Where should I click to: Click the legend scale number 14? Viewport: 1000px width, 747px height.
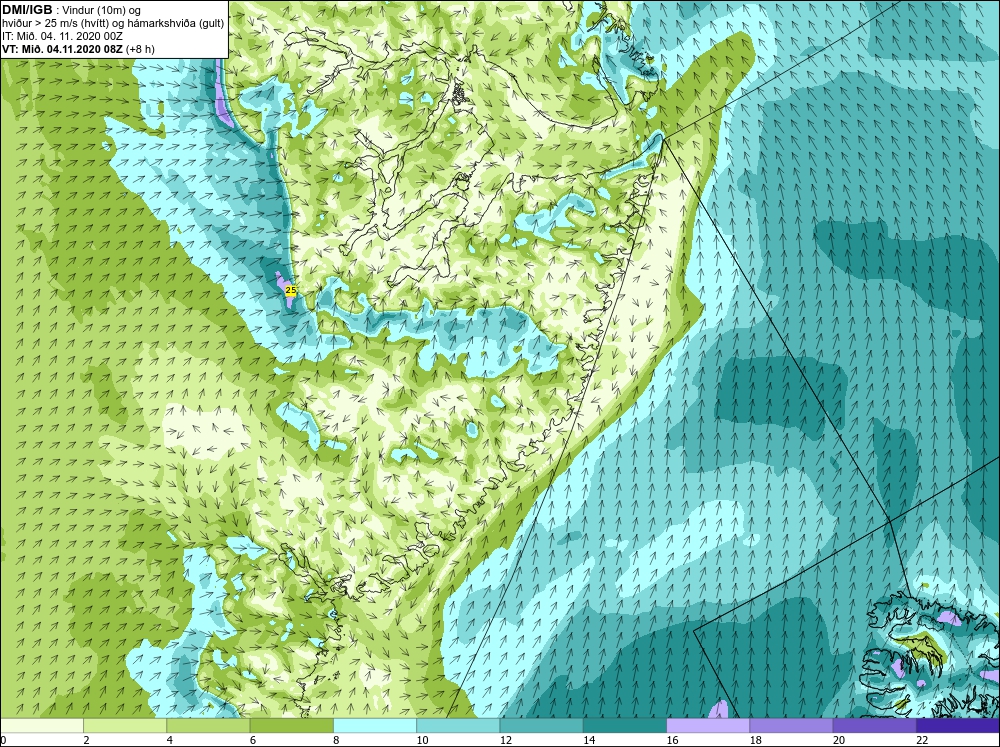click(589, 740)
